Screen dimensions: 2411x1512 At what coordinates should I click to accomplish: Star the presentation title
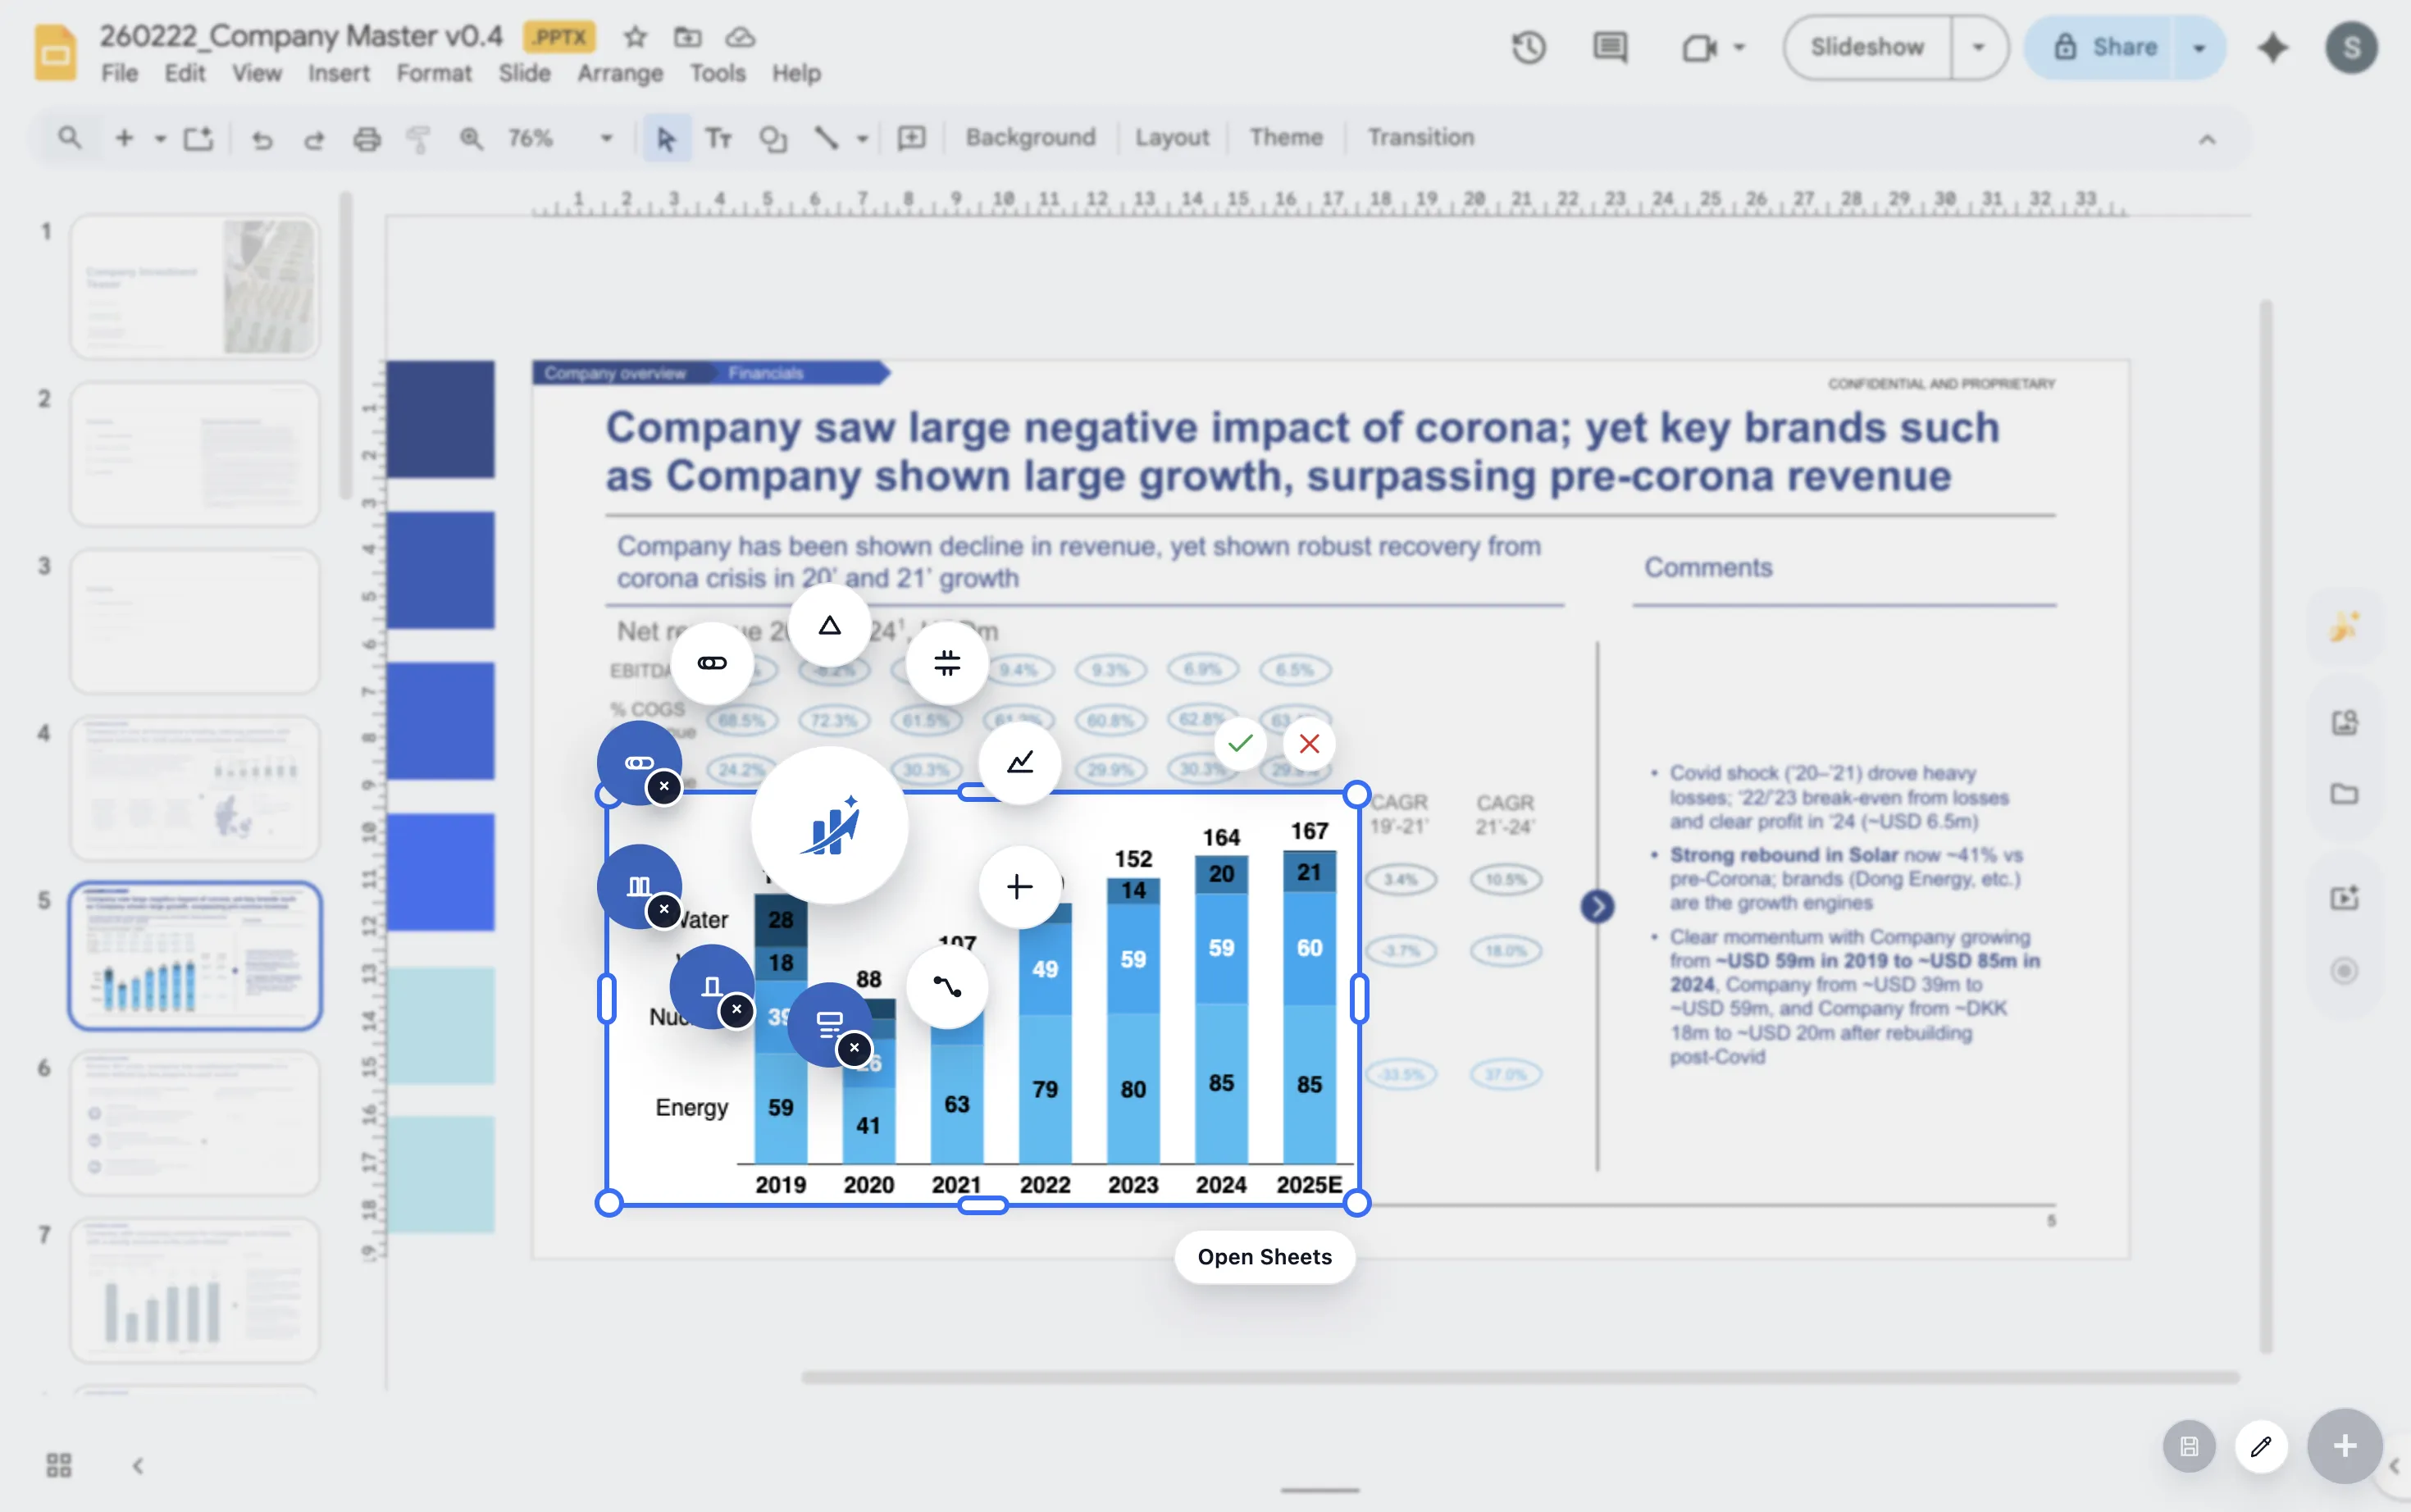coord(634,38)
